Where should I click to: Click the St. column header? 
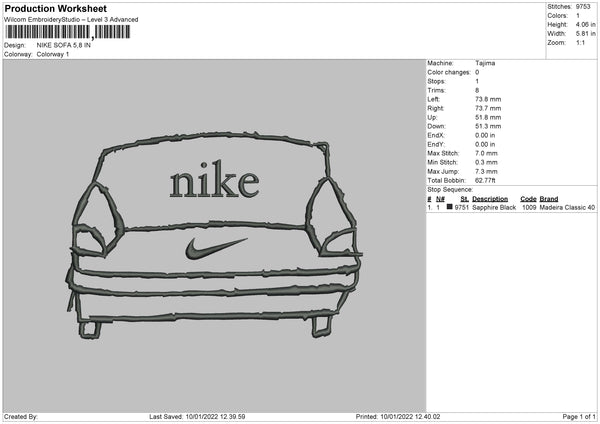pos(464,199)
